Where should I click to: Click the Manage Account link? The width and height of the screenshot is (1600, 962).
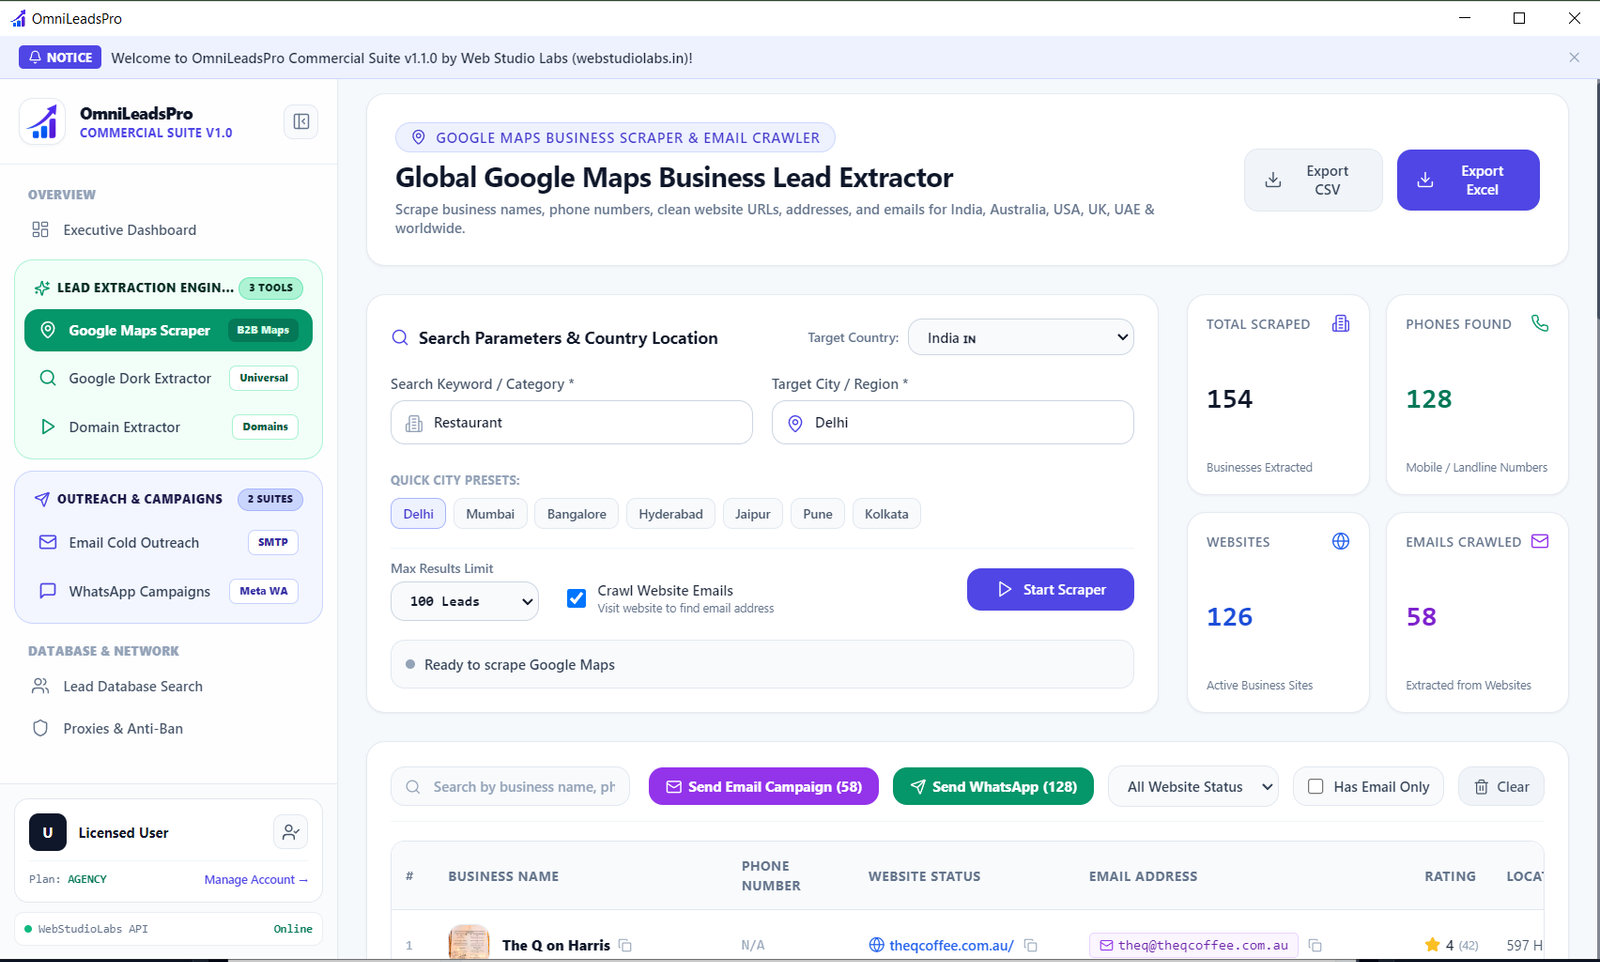(x=256, y=880)
